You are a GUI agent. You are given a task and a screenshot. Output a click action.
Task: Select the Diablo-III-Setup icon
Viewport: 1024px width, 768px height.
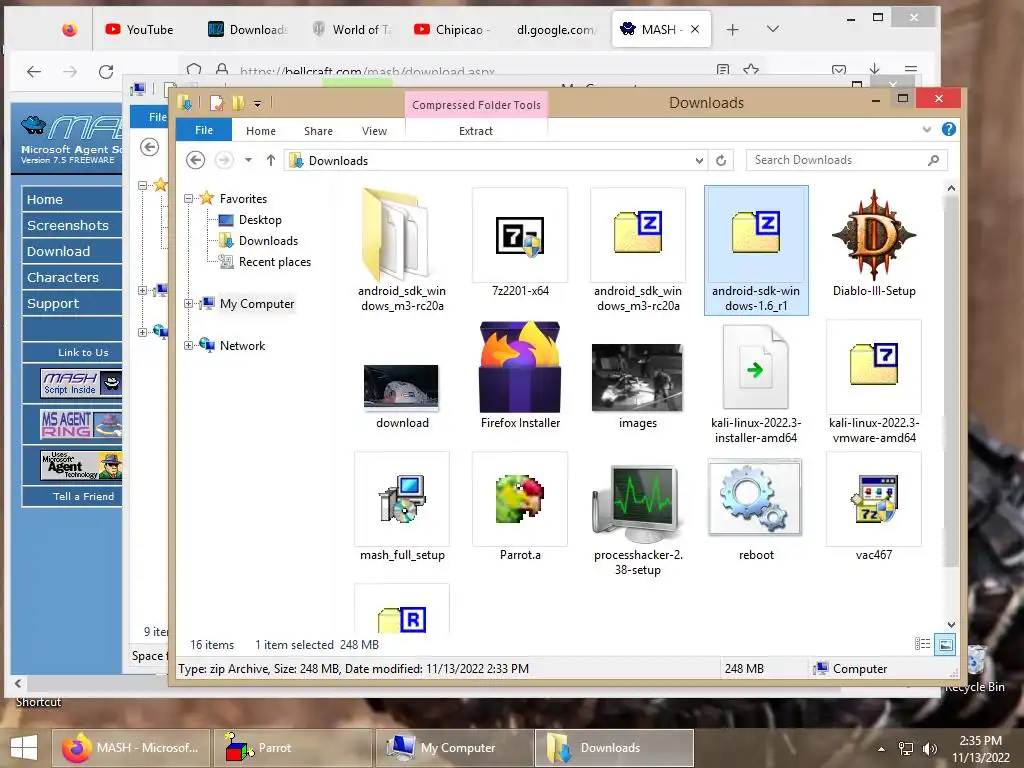click(x=874, y=244)
